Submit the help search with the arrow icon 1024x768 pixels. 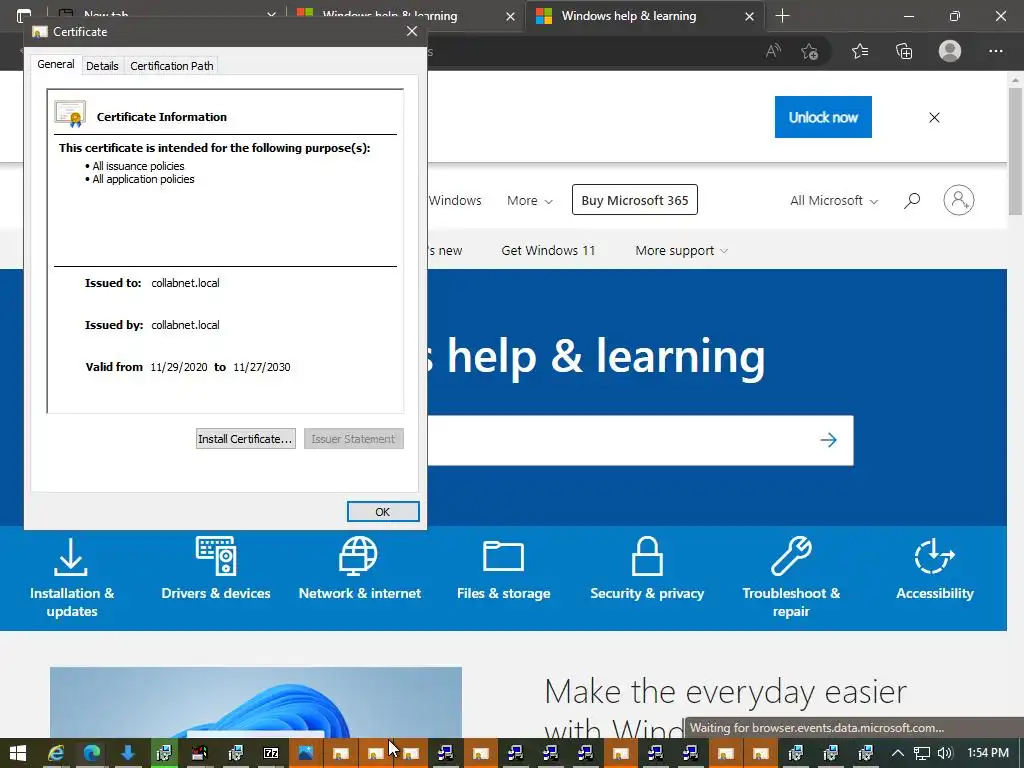pos(828,440)
